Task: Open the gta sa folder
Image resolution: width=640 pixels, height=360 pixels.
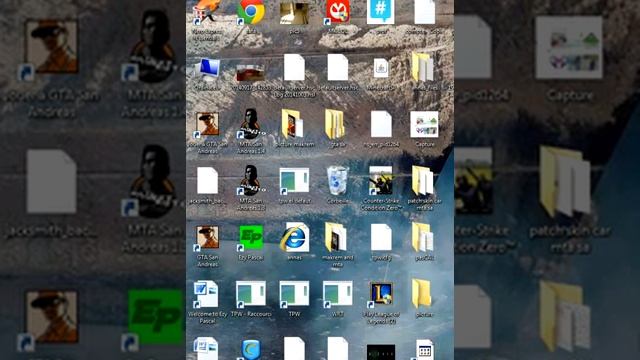Action: pyautogui.click(x=335, y=124)
